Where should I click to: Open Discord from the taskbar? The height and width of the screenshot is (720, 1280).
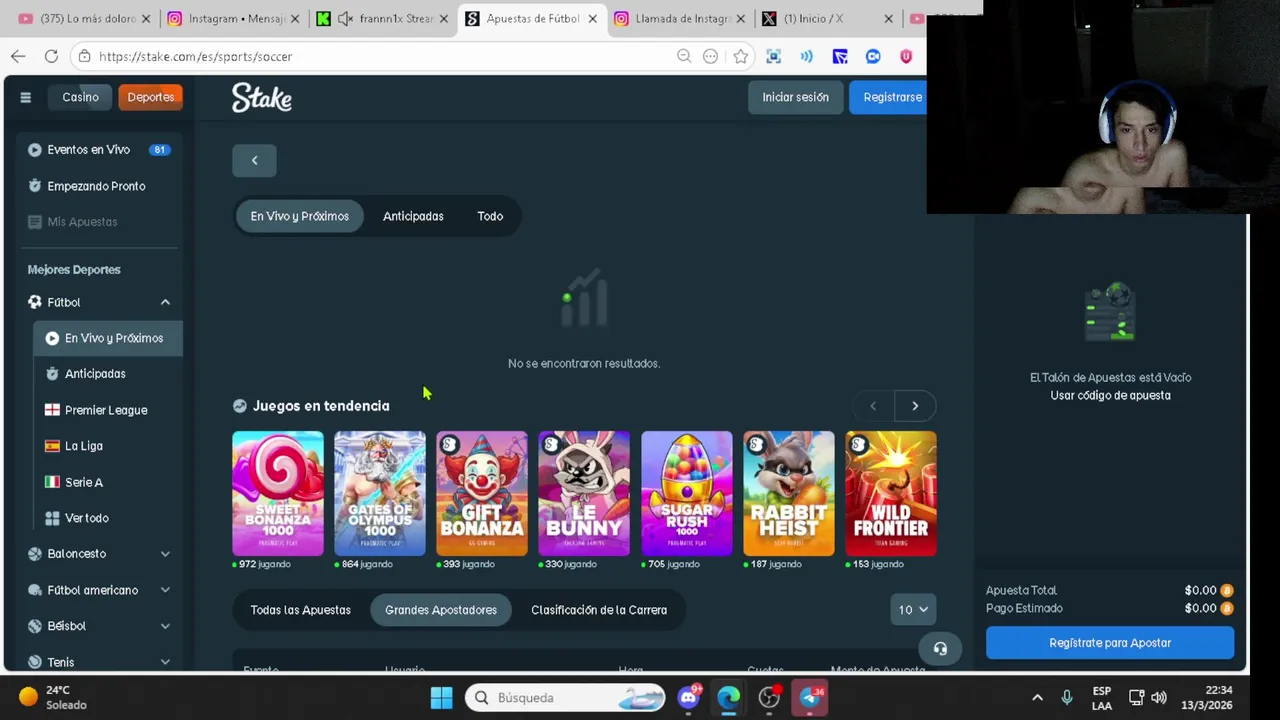688,698
